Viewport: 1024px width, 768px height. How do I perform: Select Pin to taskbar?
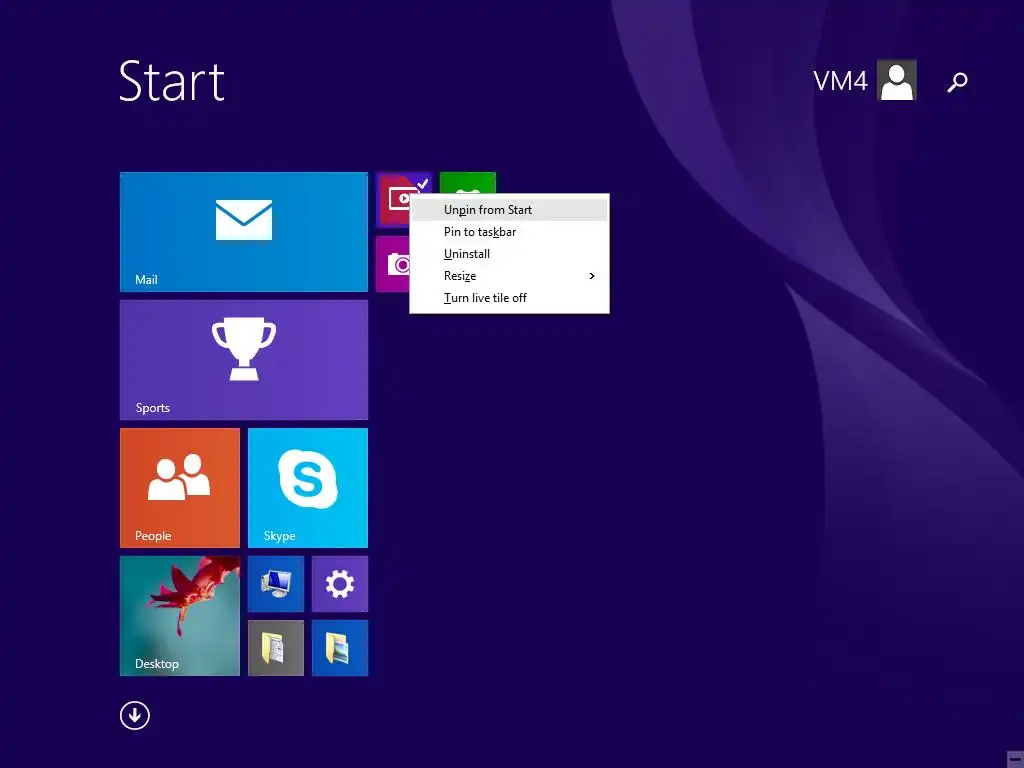click(x=509, y=232)
